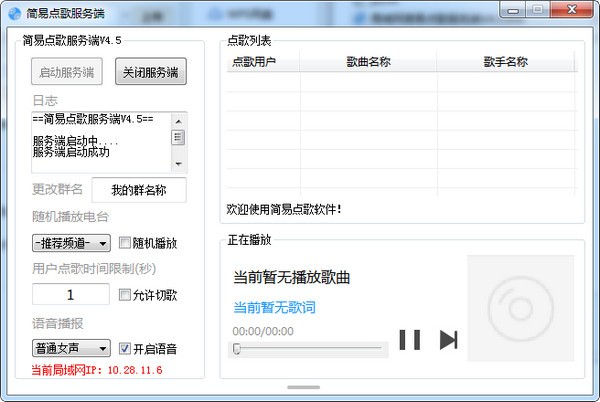Image resolution: width=600 pixels, height=402 pixels.
Task: Click the 服务端启动成功 log line
Action: point(71,152)
